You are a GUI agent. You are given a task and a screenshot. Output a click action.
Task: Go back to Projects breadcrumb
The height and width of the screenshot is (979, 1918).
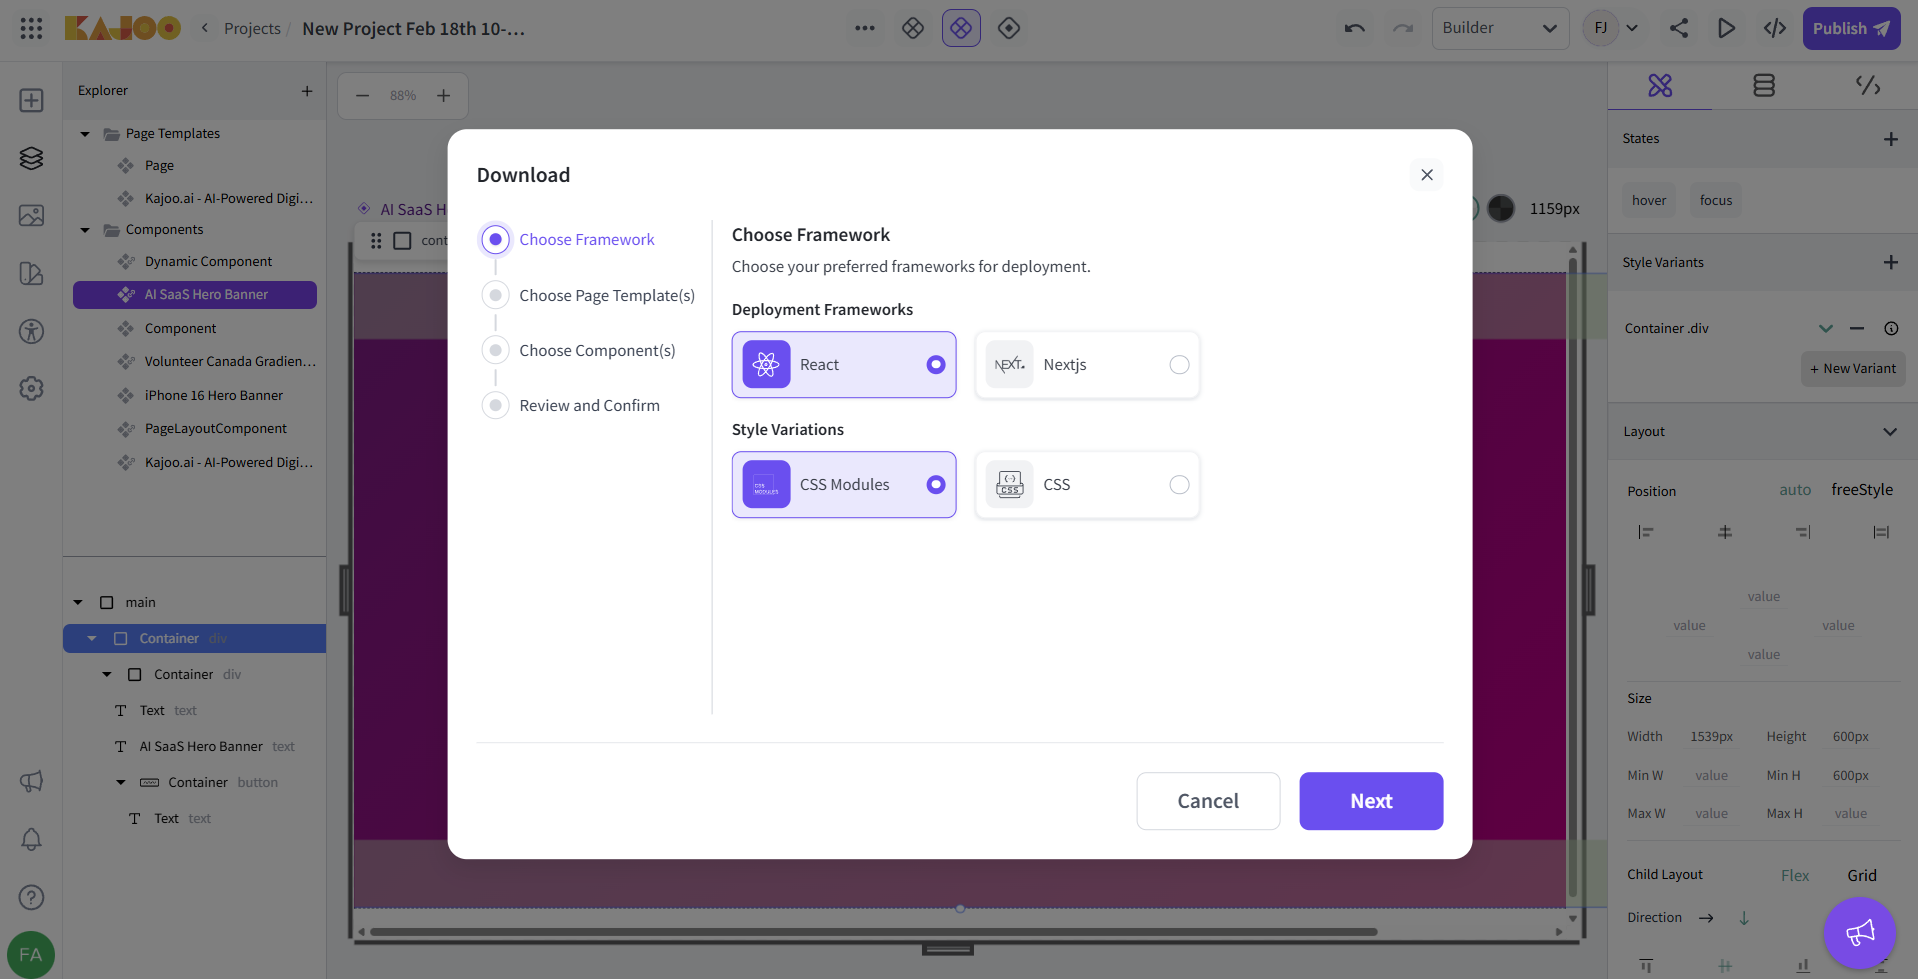(252, 29)
